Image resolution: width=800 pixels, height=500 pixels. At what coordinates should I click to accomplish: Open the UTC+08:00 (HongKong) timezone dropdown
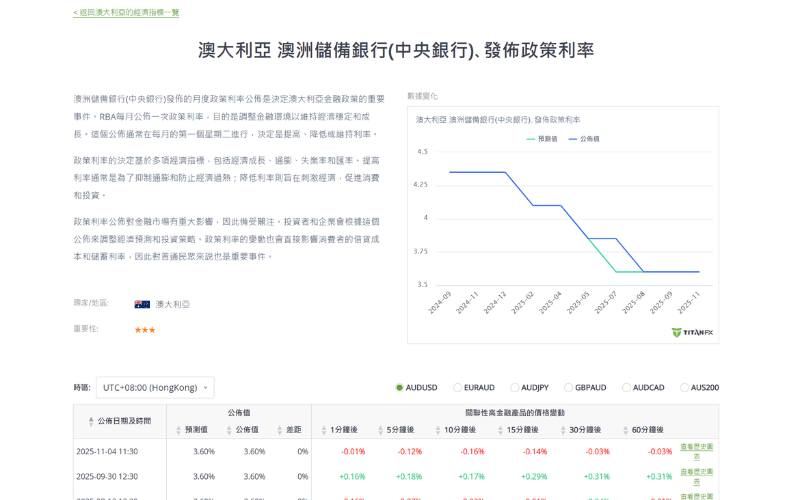(x=155, y=388)
